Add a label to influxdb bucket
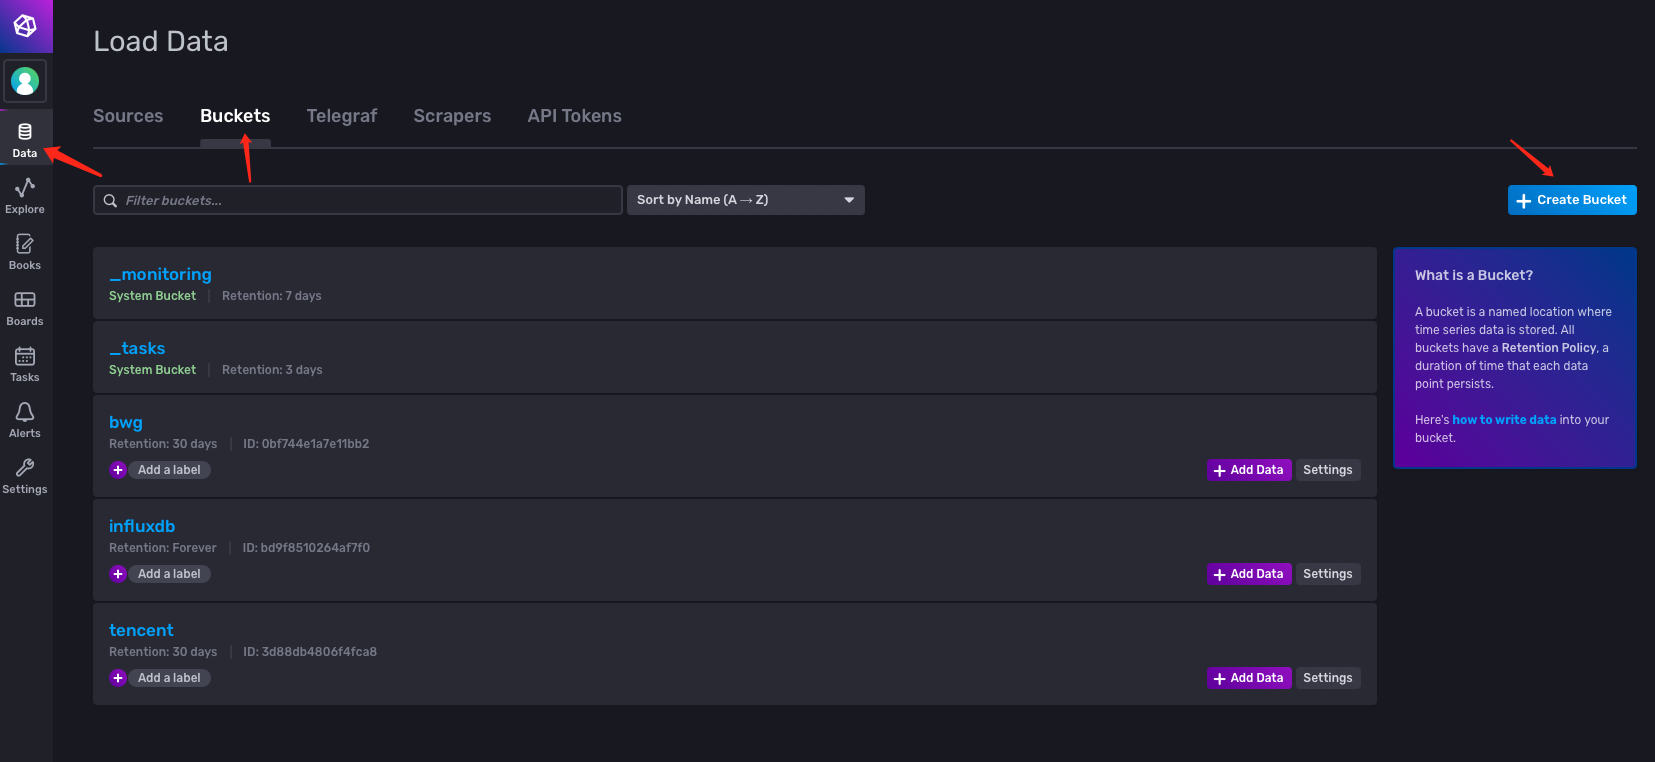Screen dimensions: 1655x762 (169, 574)
